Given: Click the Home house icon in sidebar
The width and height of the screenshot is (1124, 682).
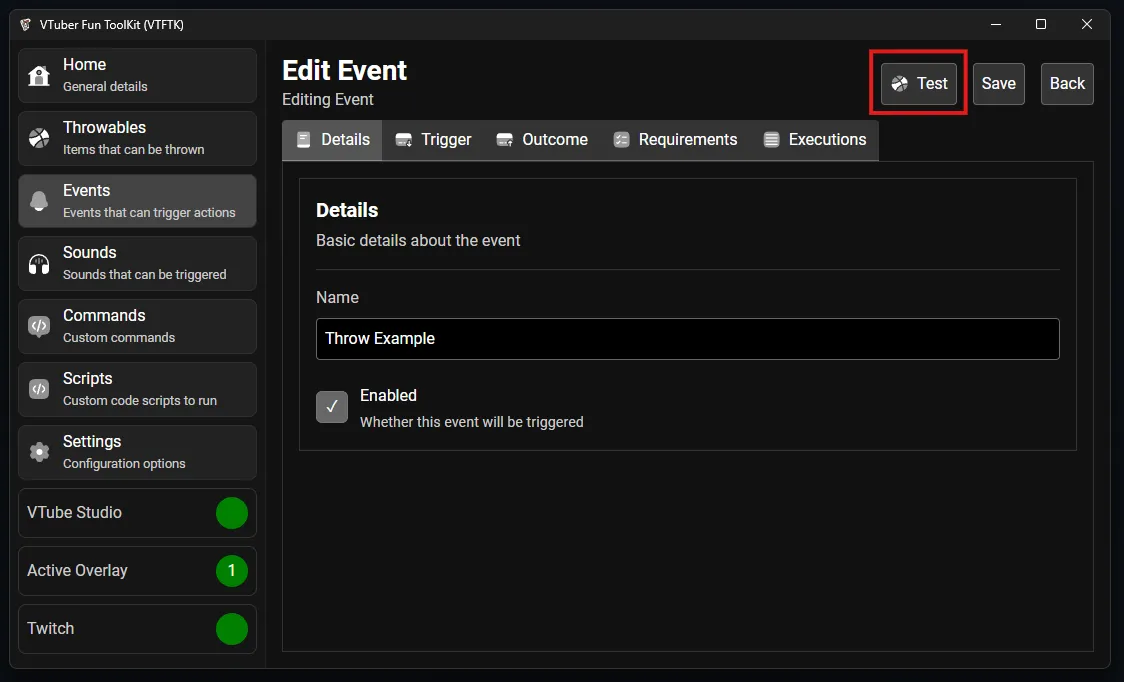Looking at the screenshot, I should [39, 76].
